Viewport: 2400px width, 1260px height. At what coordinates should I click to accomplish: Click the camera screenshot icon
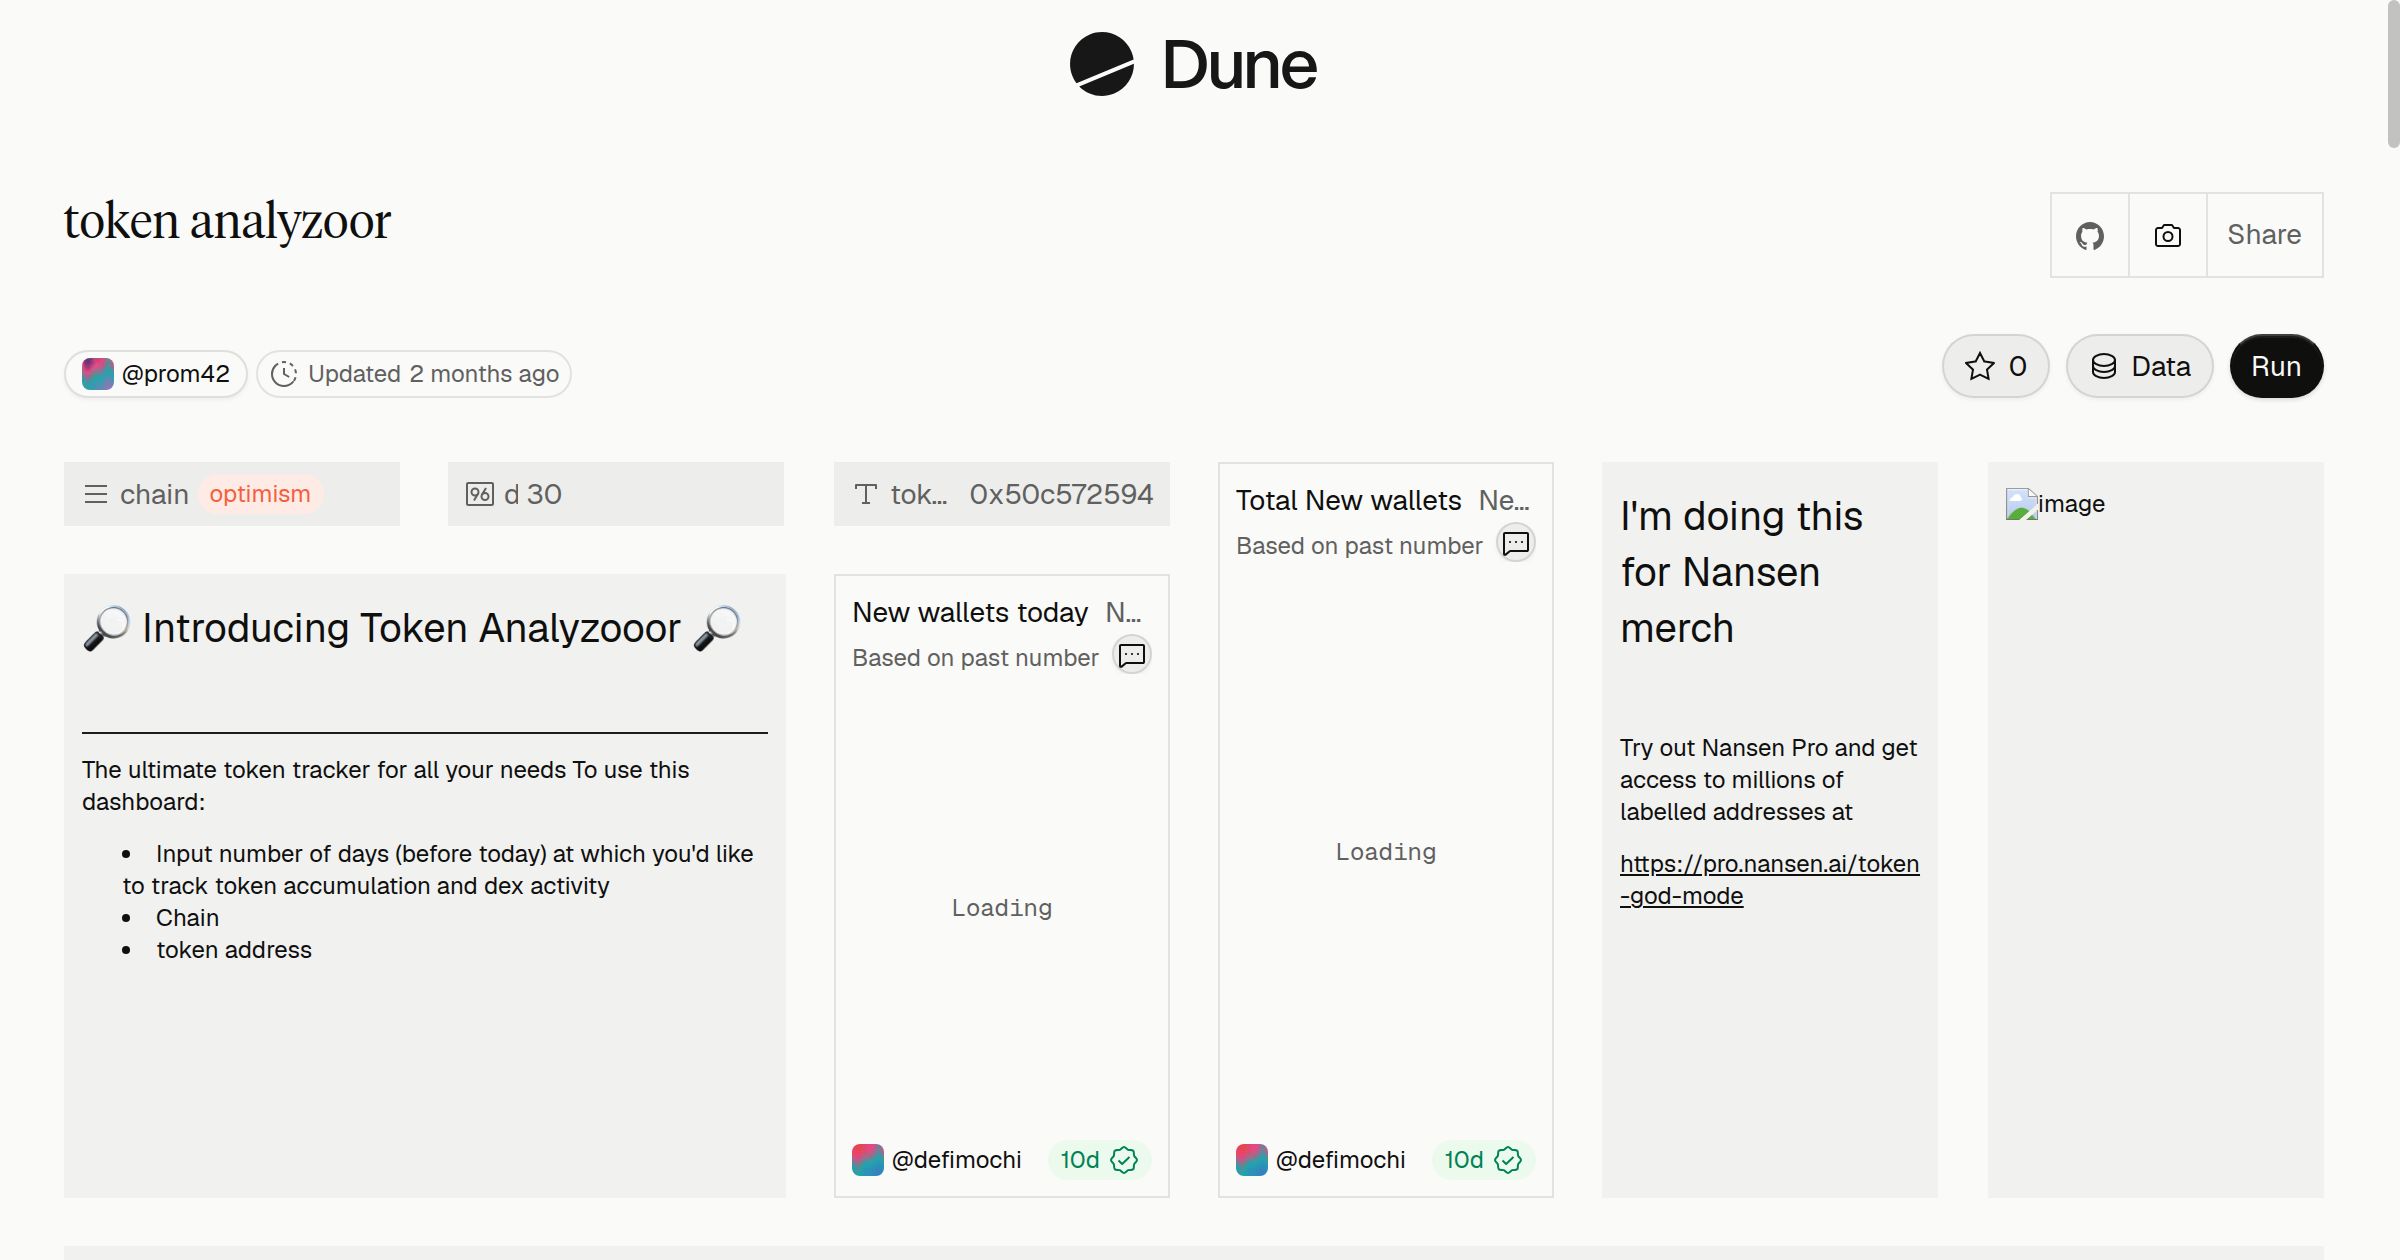click(2167, 235)
